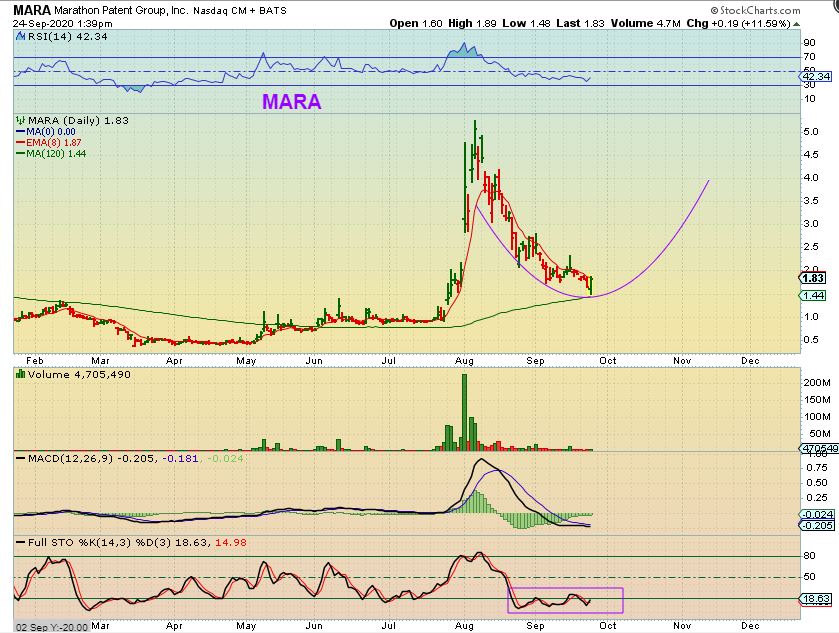This screenshot has width=839, height=633.
Task: Click the red 14.98 stochastic %D value
Action: [x=231, y=543]
